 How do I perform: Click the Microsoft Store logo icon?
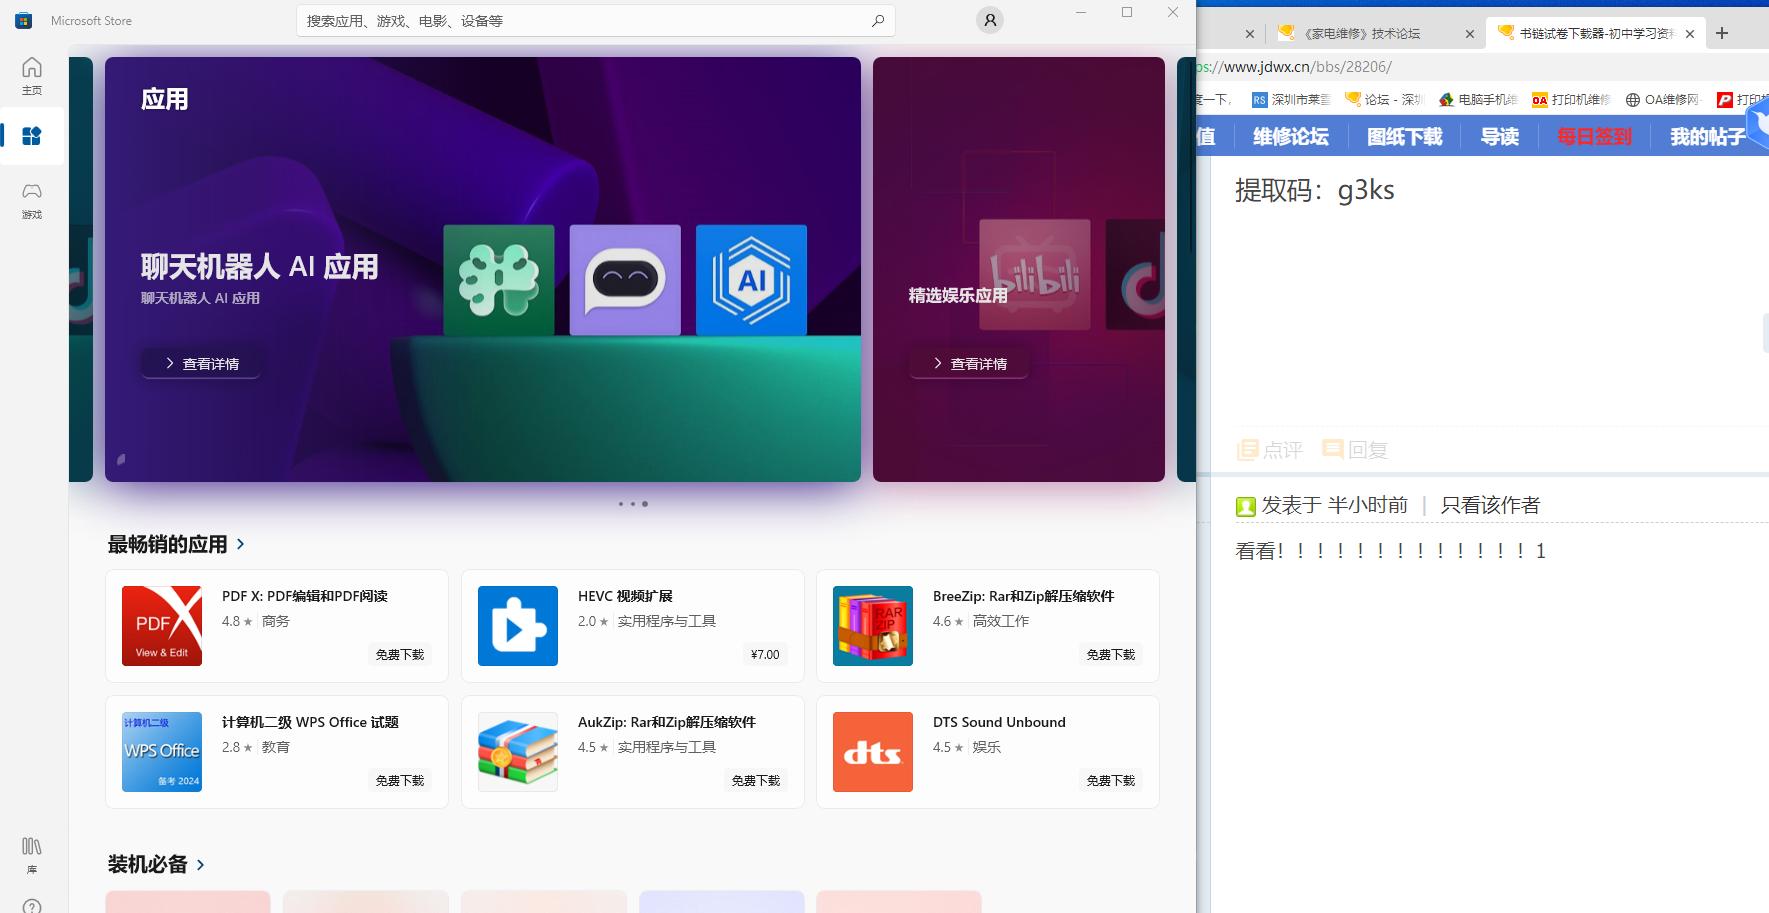[x=24, y=20]
